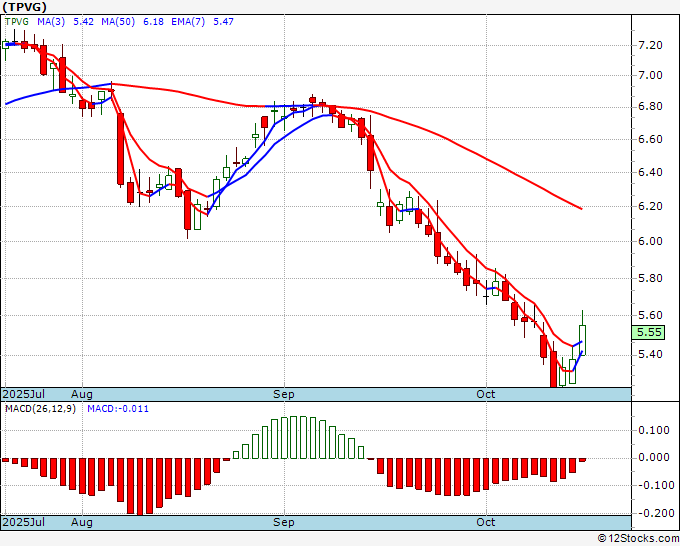Click the 5.60 price axis label
The width and height of the screenshot is (680, 546).
(651, 315)
